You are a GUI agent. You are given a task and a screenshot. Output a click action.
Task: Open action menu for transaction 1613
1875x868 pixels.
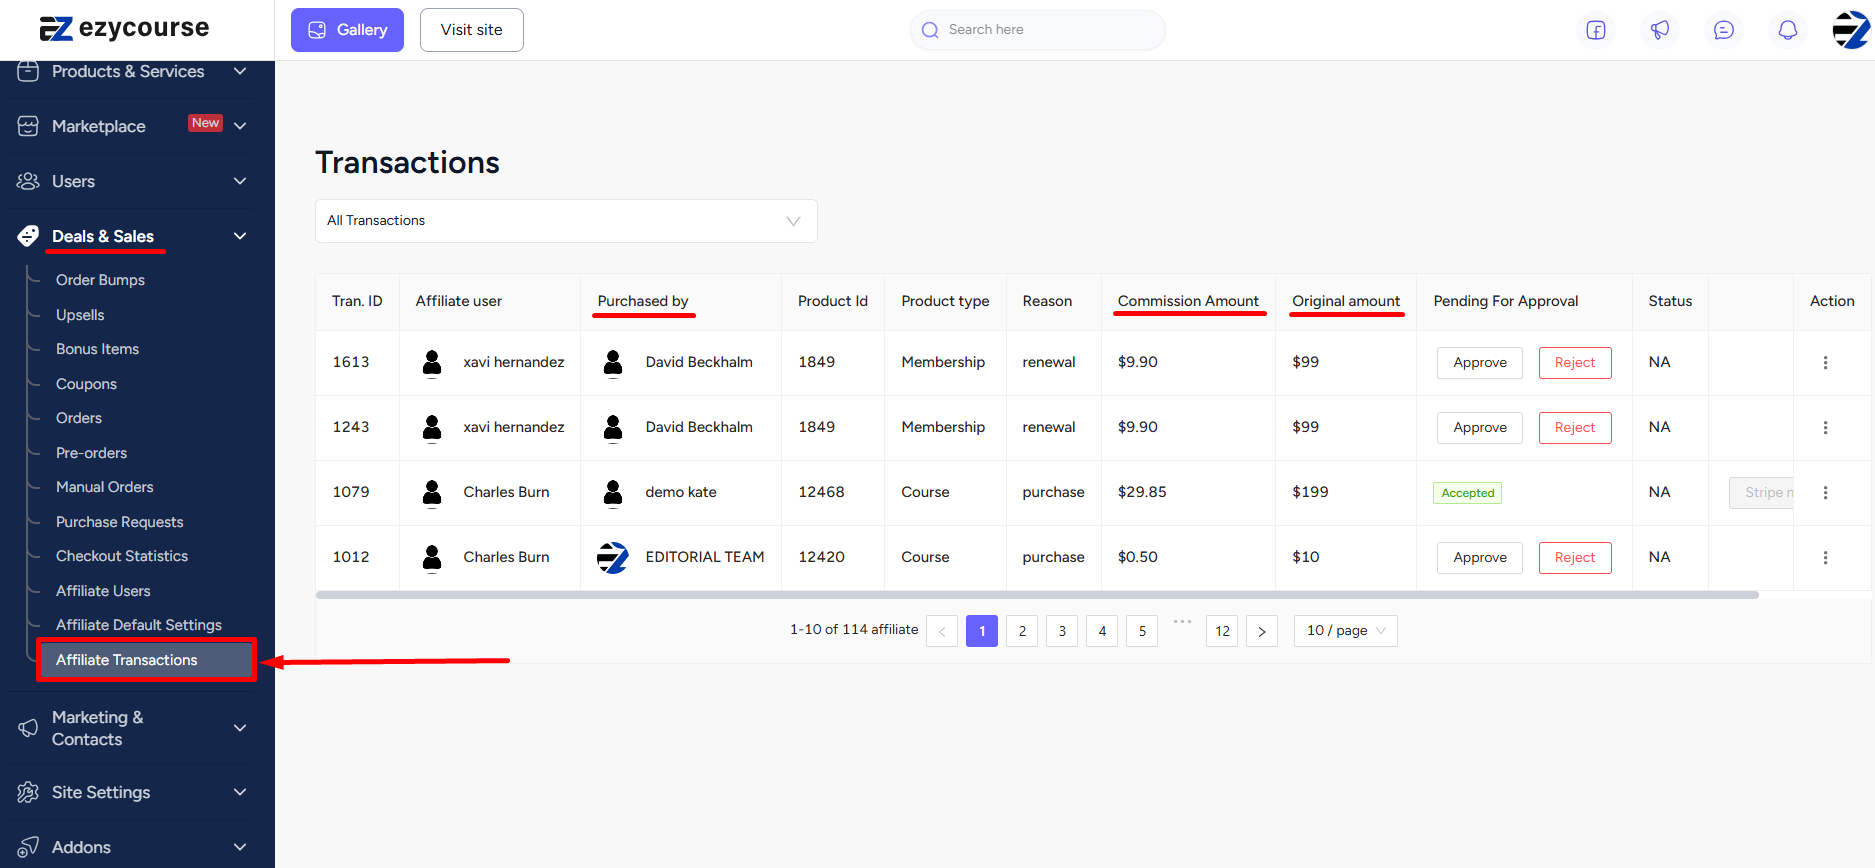[1825, 362]
